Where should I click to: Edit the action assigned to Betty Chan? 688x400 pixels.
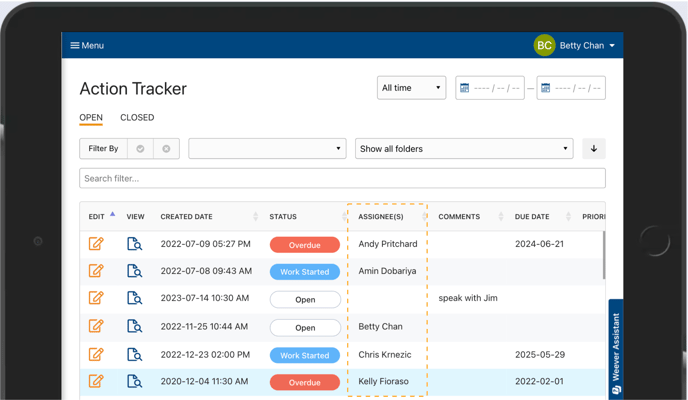[x=96, y=327]
